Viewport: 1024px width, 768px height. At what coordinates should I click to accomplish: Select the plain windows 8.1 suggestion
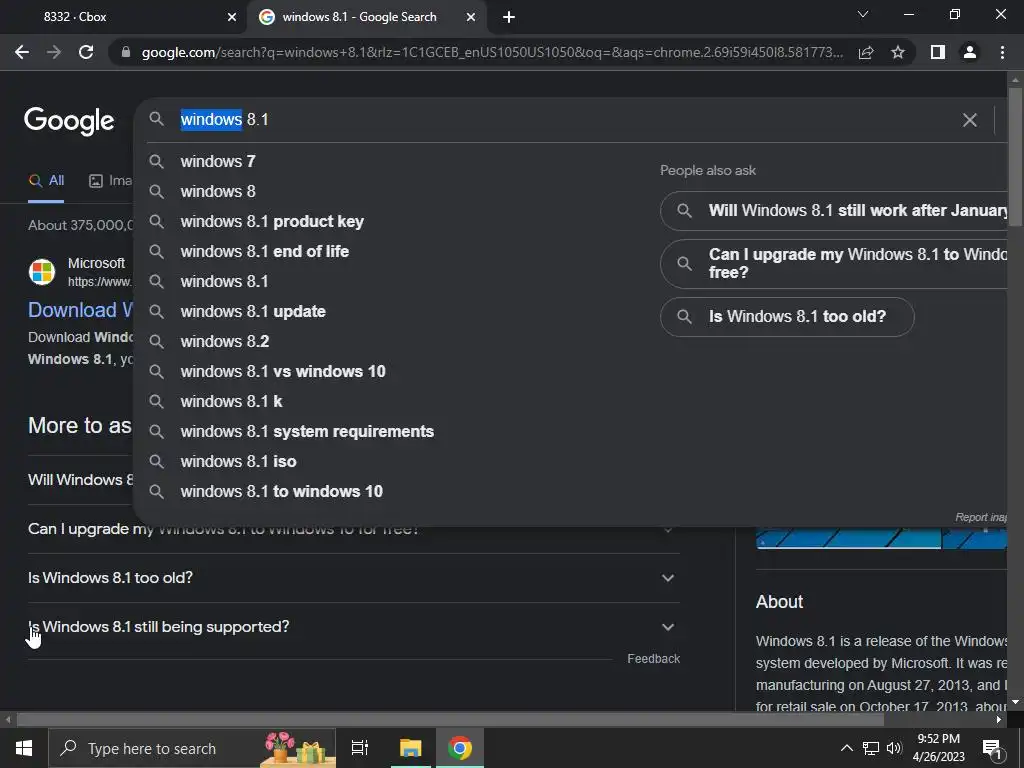[x=224, y=281]
